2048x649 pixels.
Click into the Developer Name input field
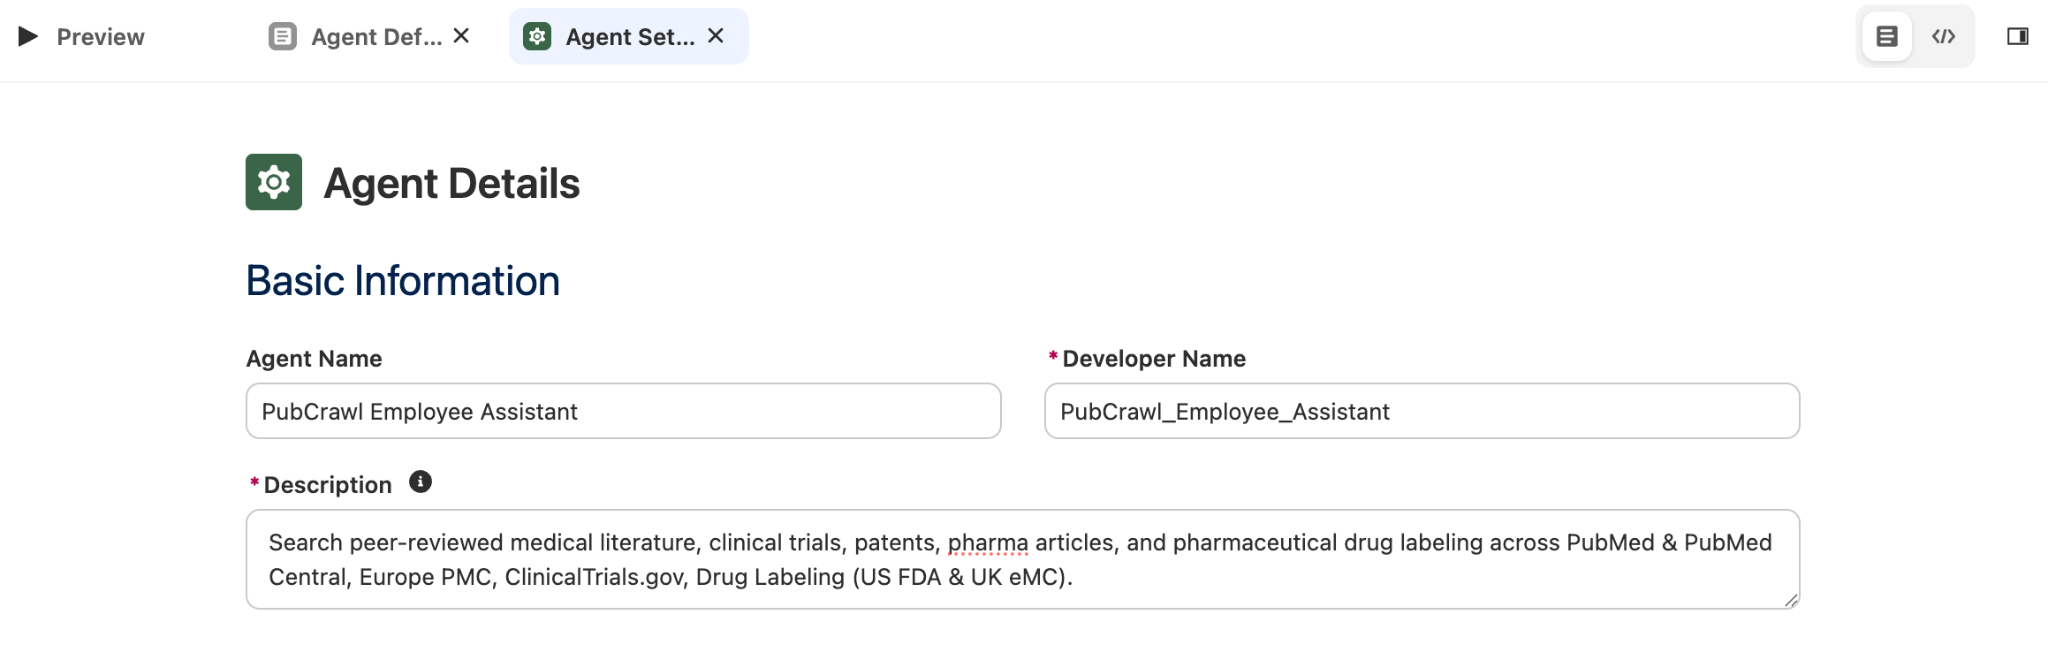pos(1422,411)
